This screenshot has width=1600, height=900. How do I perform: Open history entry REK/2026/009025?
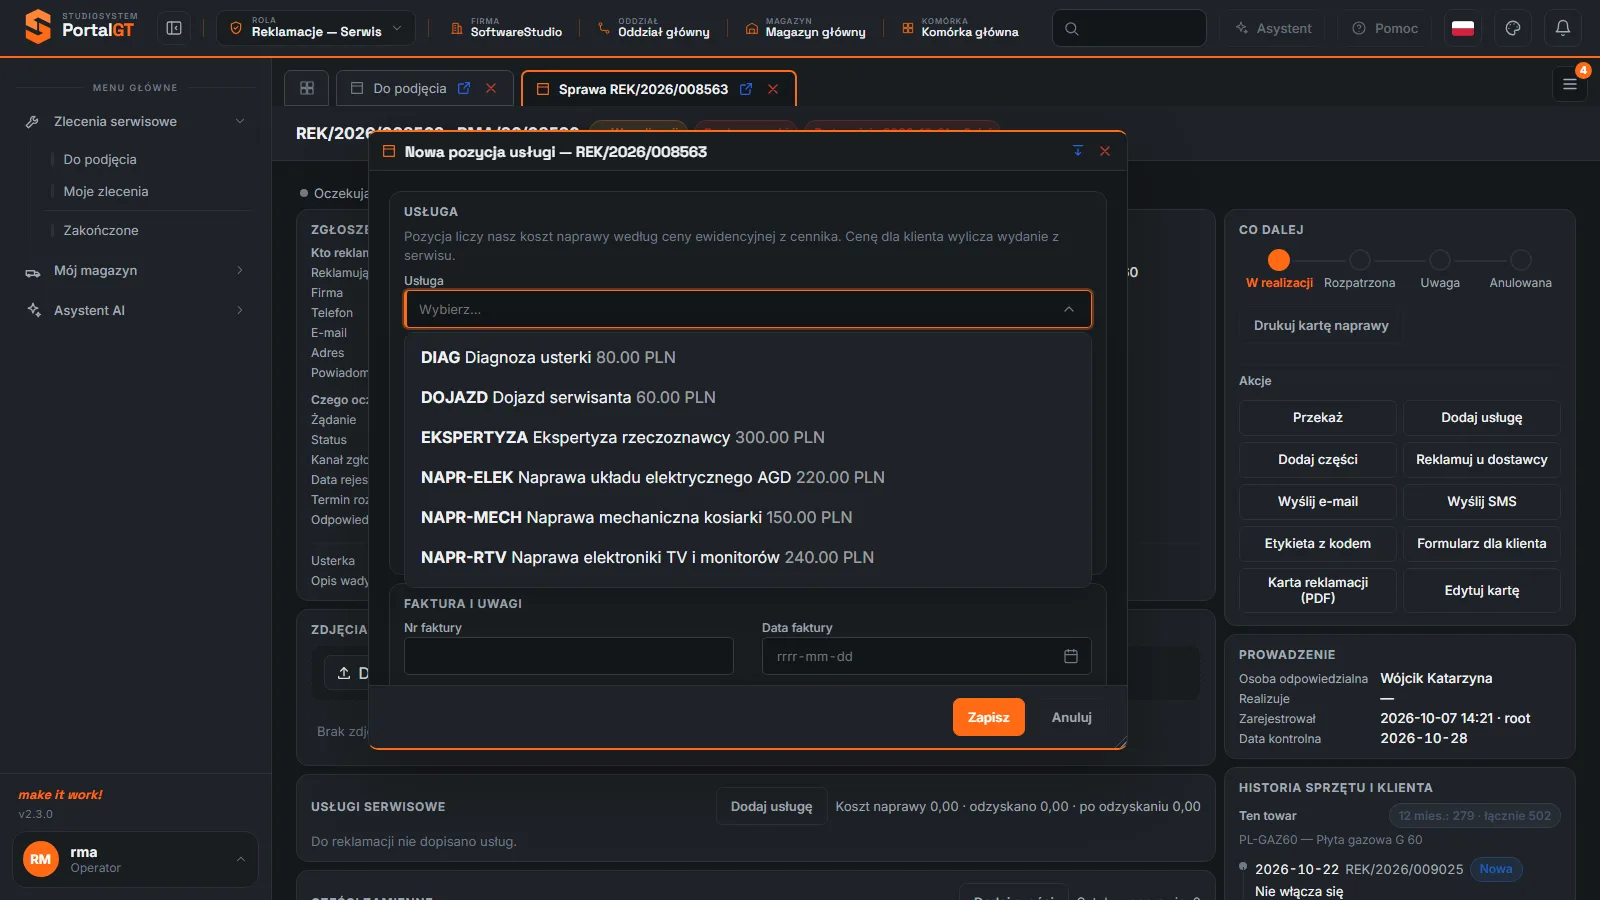tap(1404, 869)
